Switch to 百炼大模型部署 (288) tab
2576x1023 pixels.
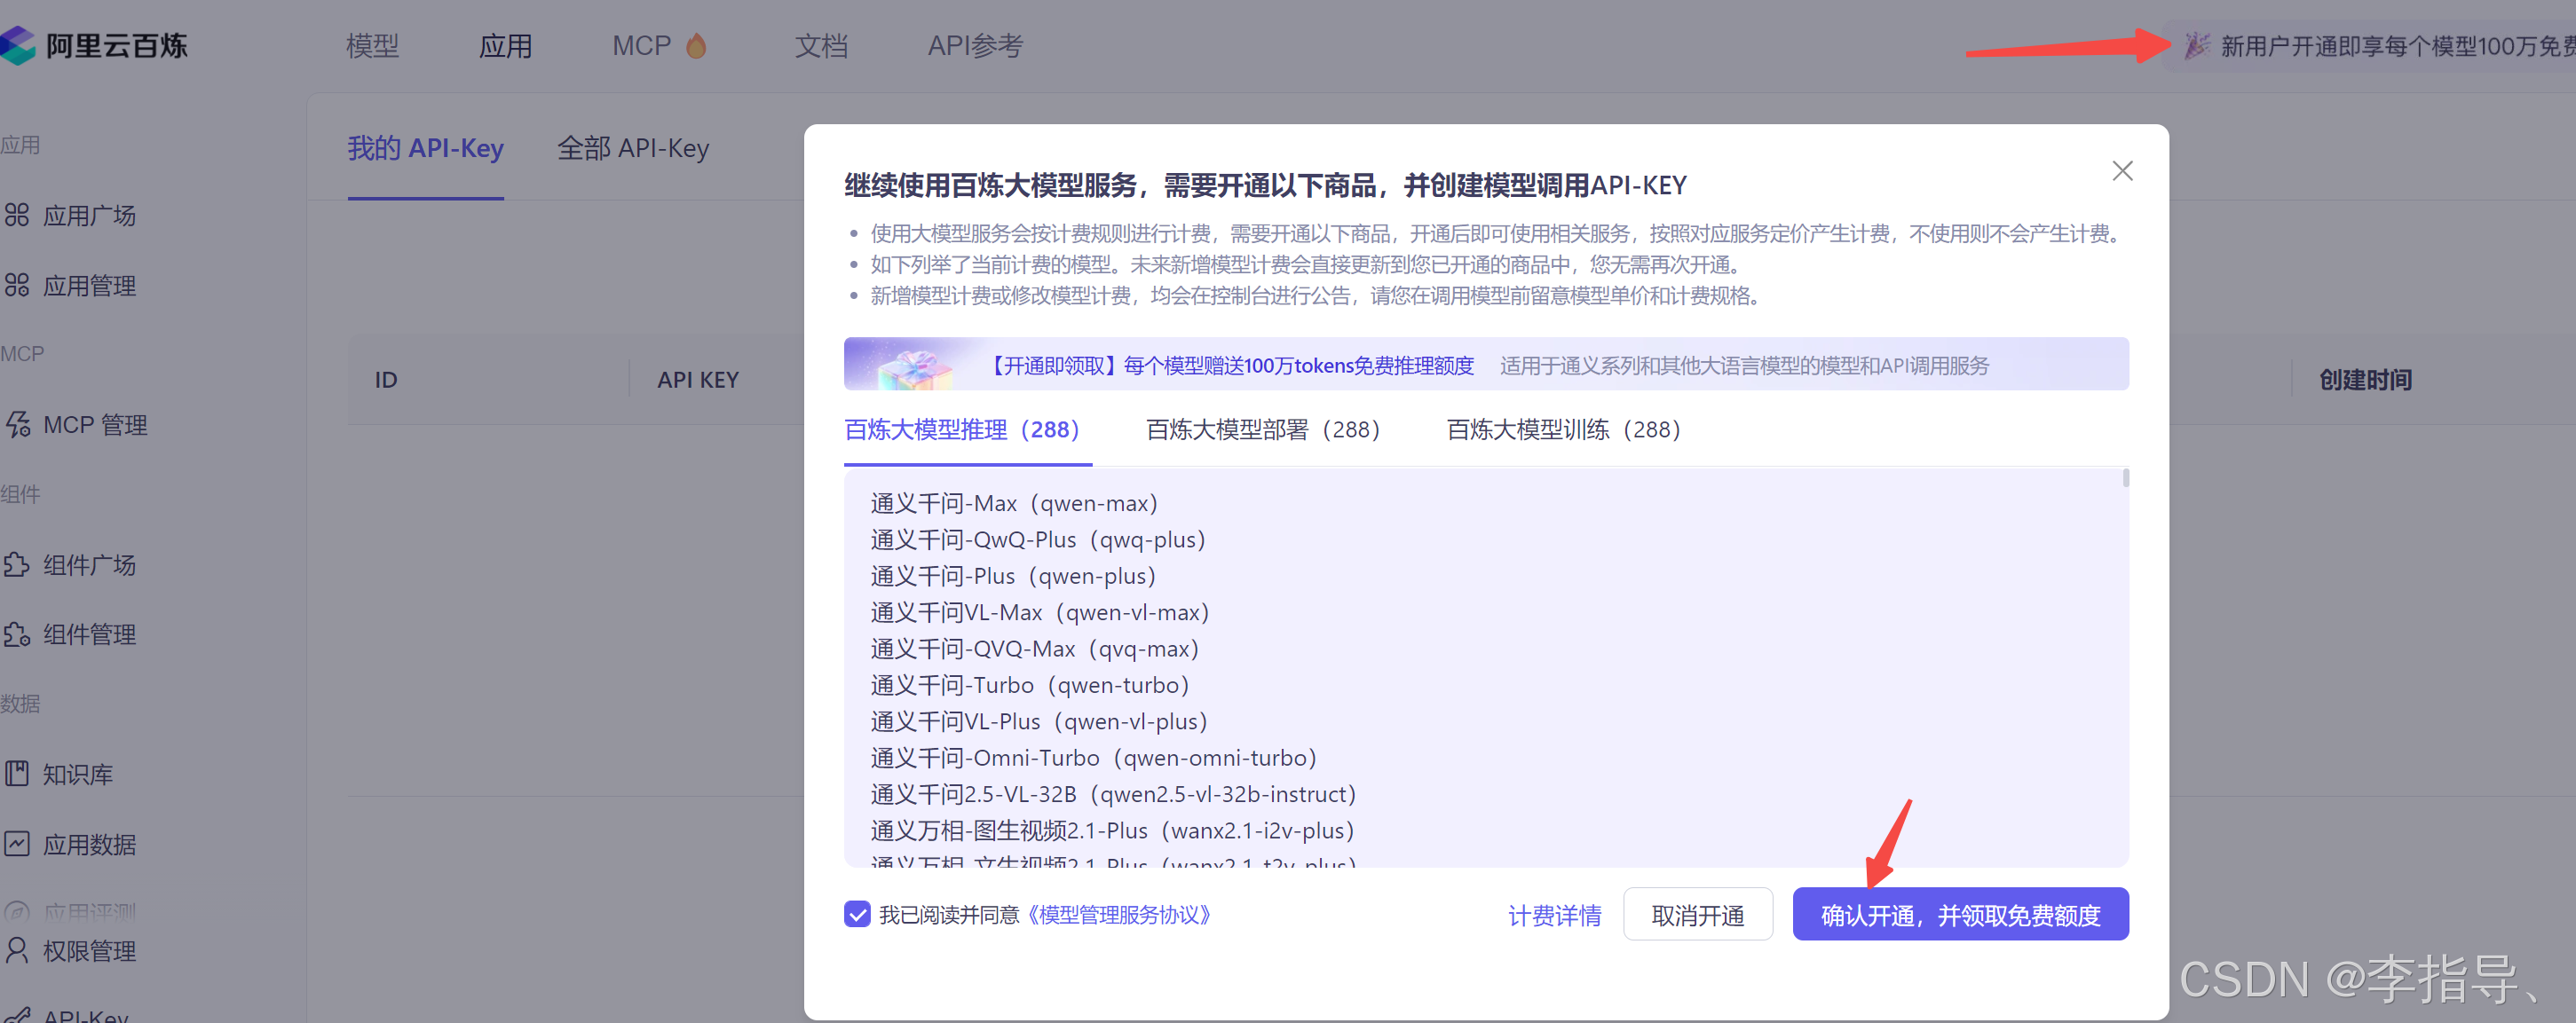[1262, 430]
